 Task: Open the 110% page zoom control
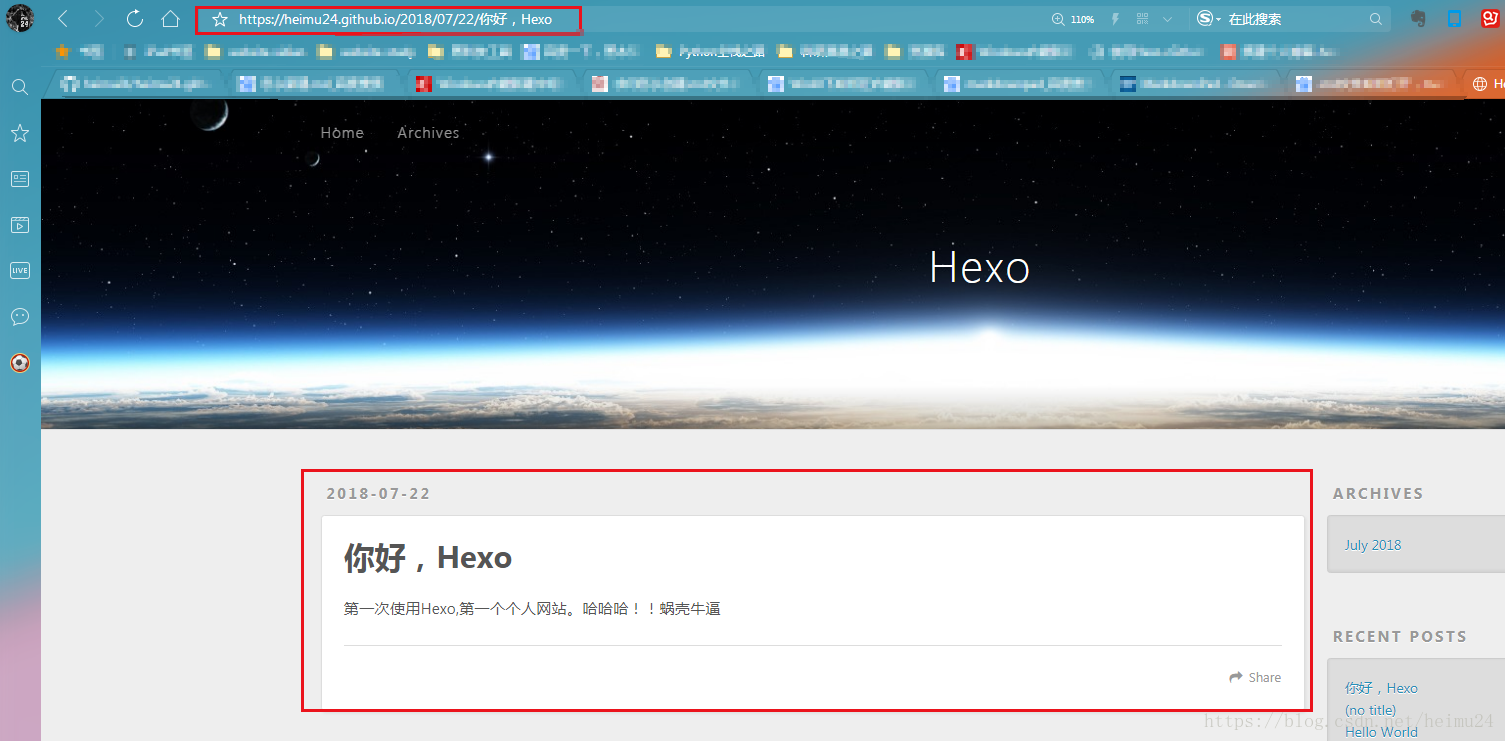point(1073,19)
